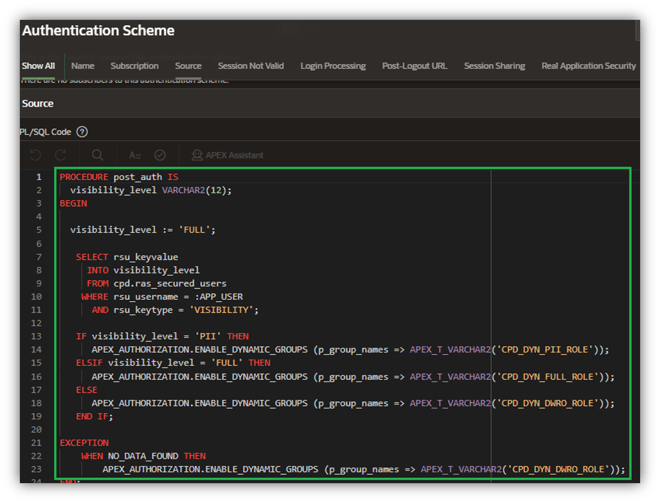Open the Session Sharing tab
The image size is (660, 503).
[x=494, y=66]
